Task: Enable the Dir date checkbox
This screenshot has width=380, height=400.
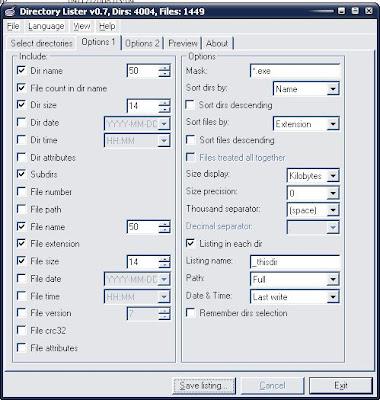Action: [21, 122]
